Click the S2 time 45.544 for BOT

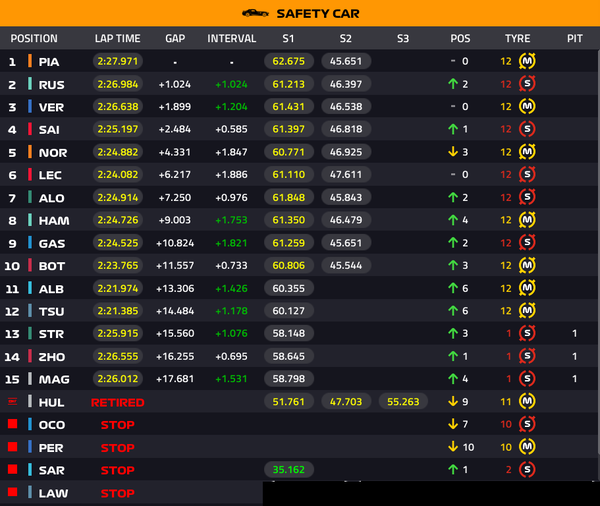point(346,265)
